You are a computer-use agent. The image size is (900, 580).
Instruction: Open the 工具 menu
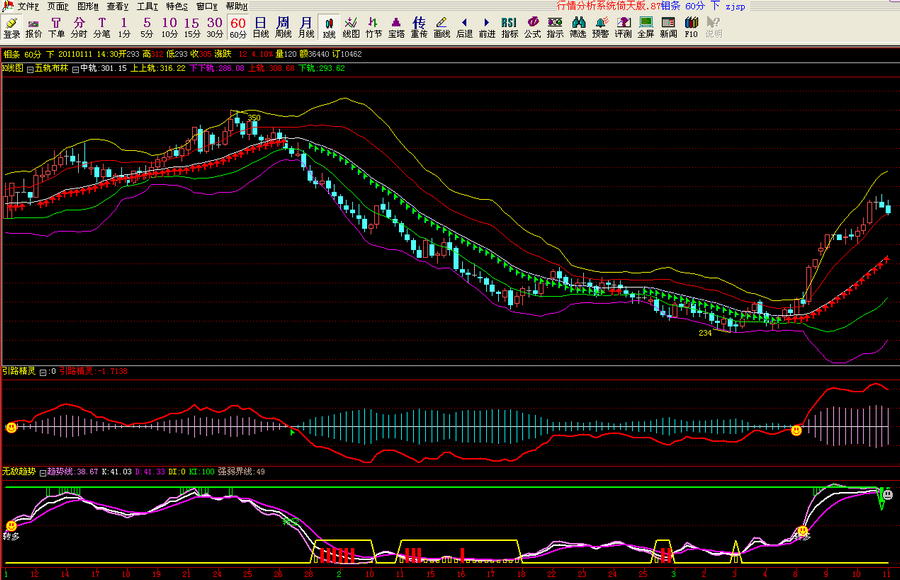click(146, 6)
